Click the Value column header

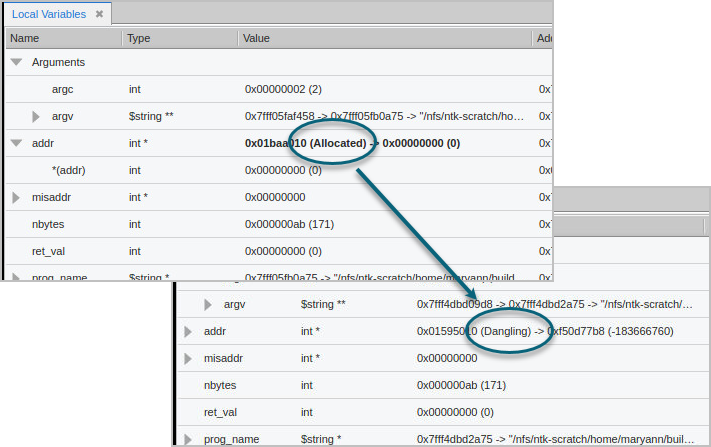tap(256, 38)
